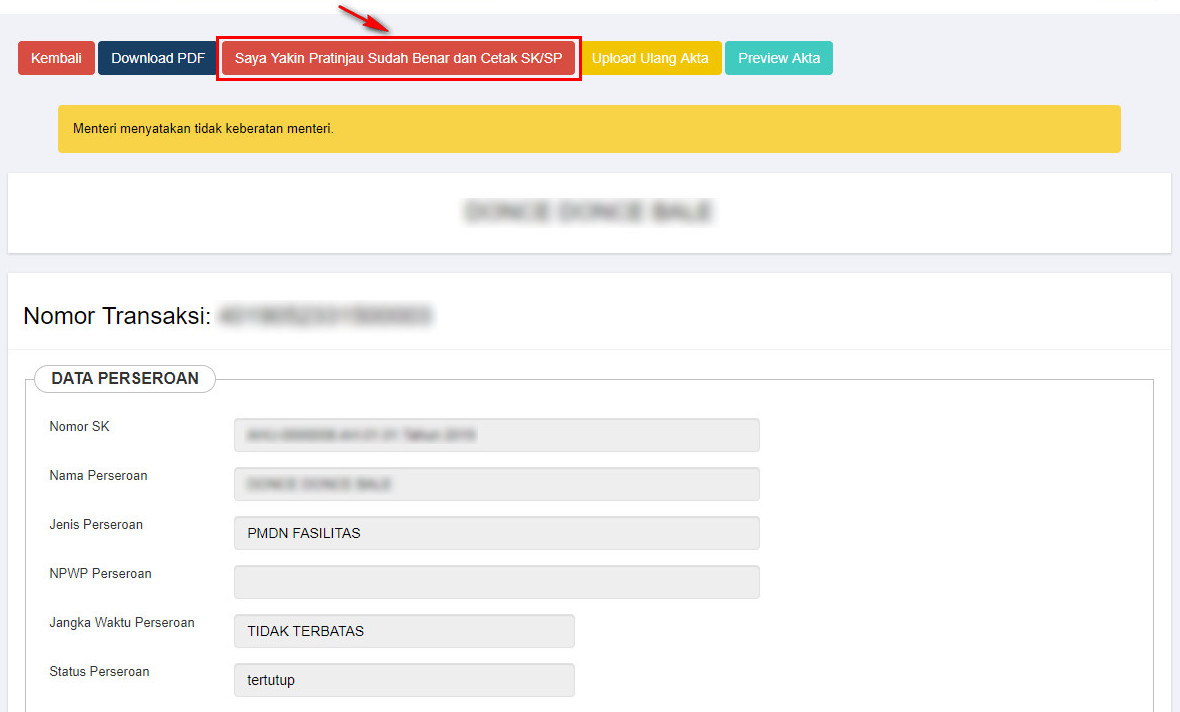Click the Nomor Transaksi heading text
Viewport: 1180px width, 712px height.
click(117, 316)
